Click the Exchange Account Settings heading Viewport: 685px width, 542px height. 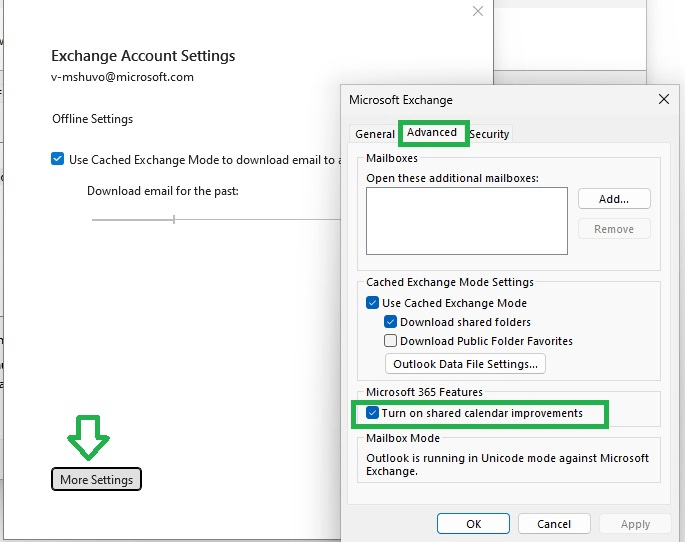(143, 56)
